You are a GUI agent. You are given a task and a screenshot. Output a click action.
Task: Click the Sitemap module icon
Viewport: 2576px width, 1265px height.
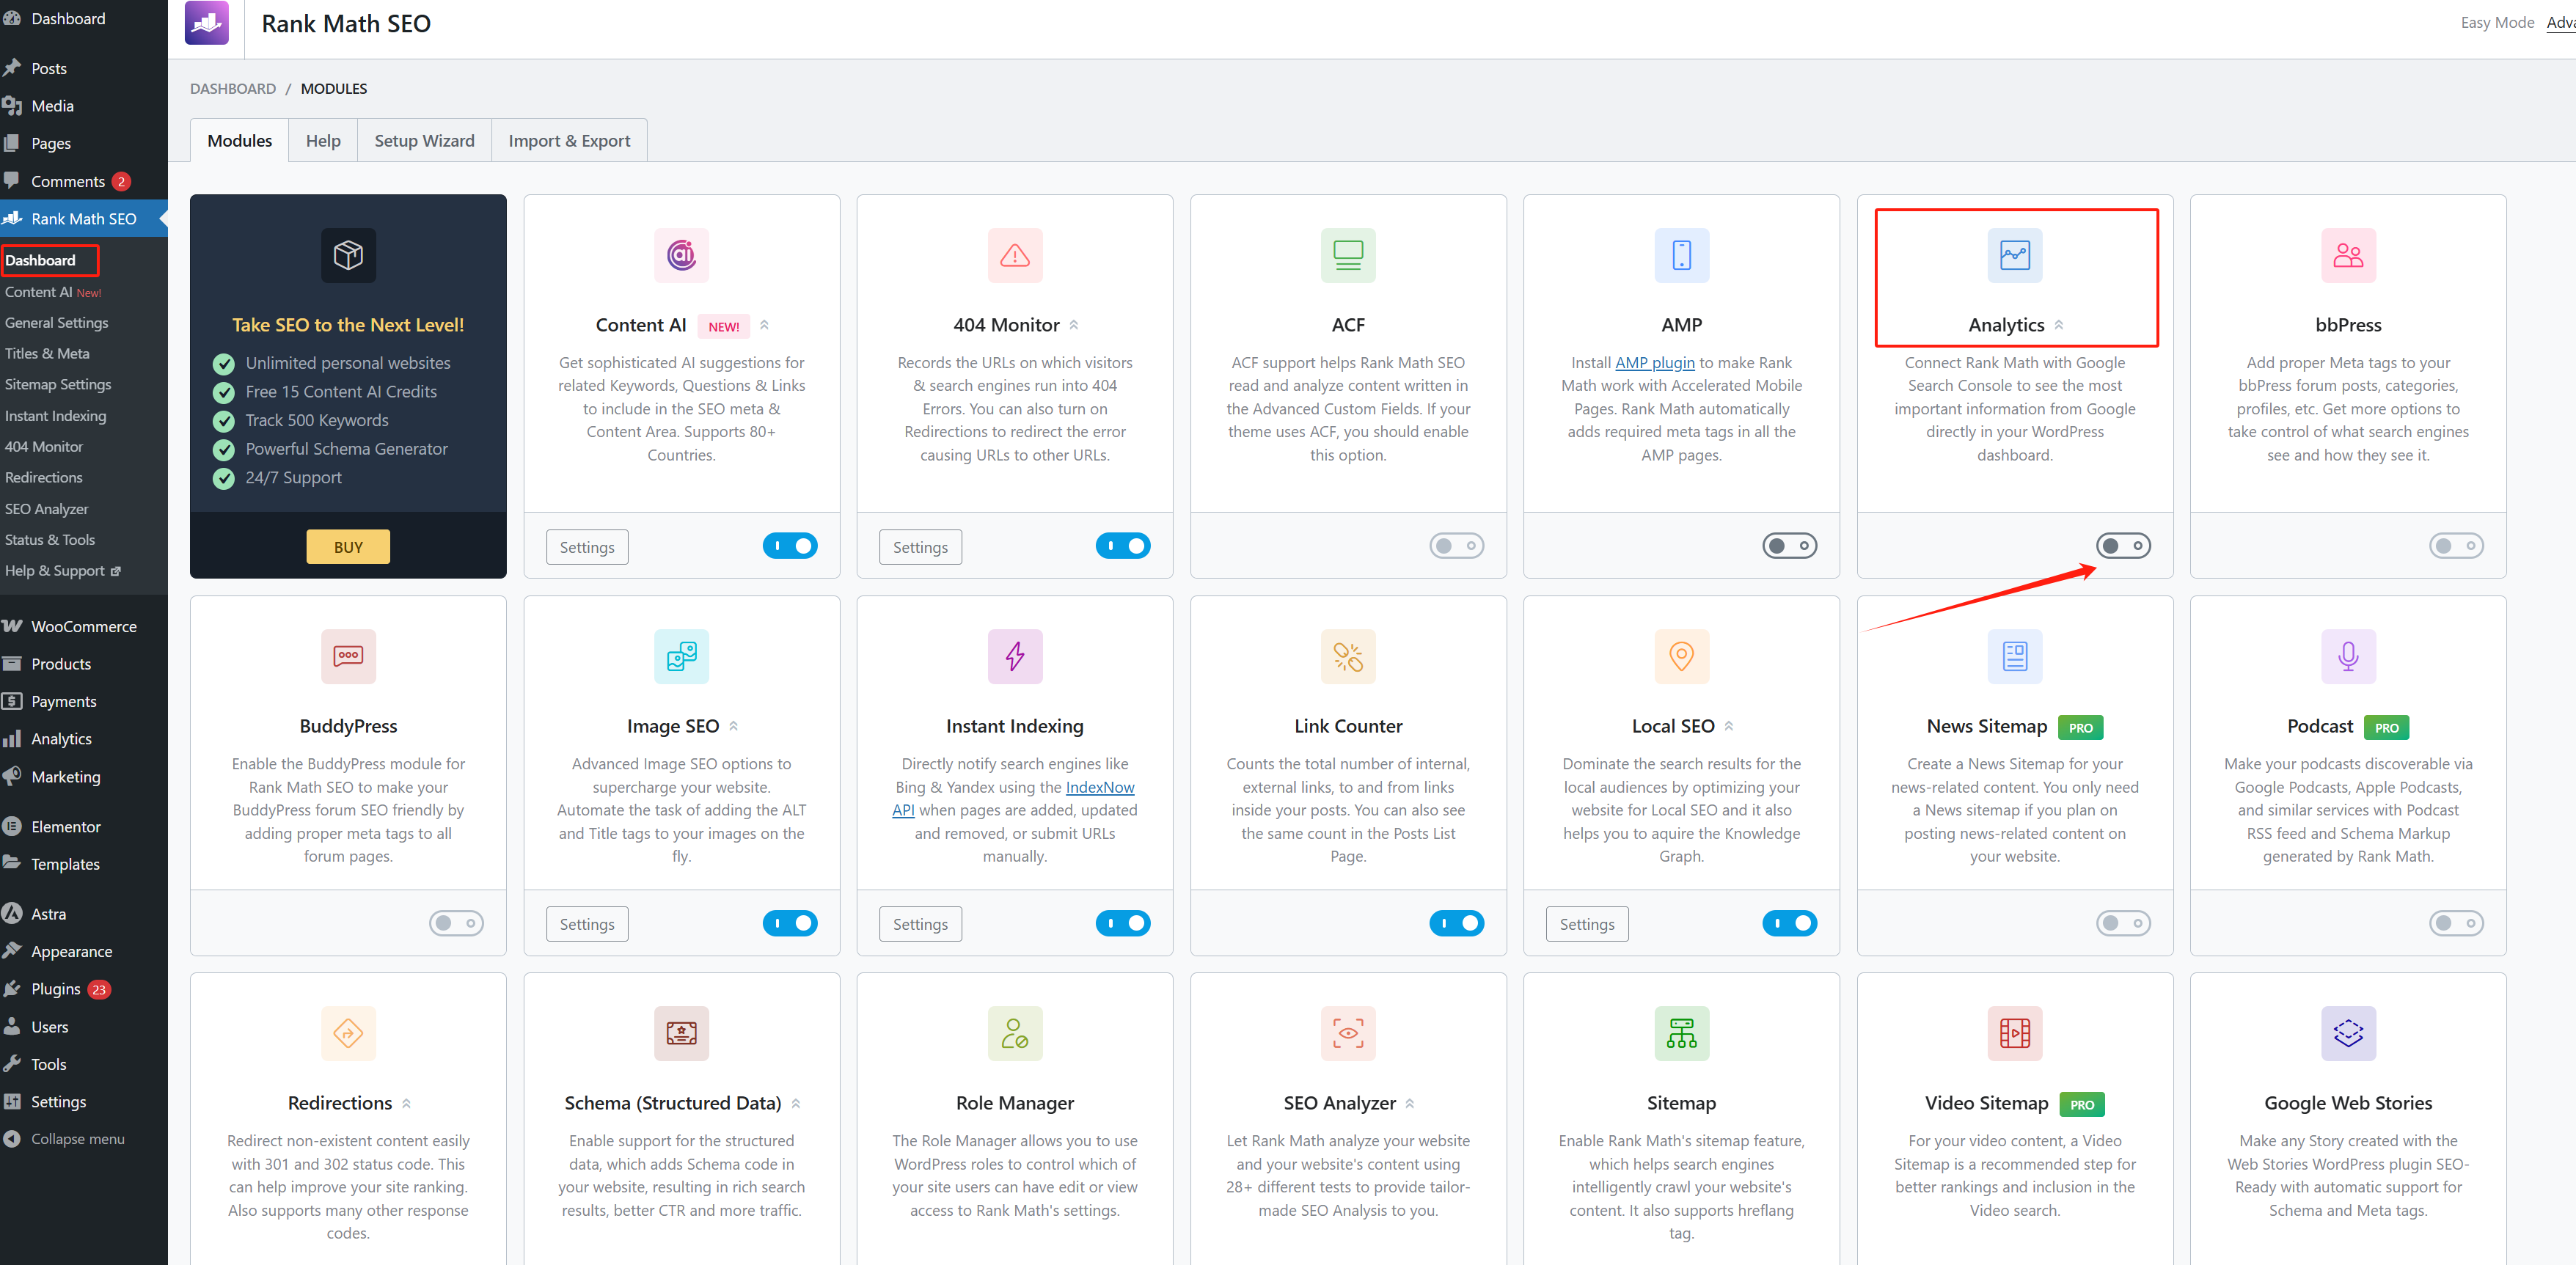1681,1033
